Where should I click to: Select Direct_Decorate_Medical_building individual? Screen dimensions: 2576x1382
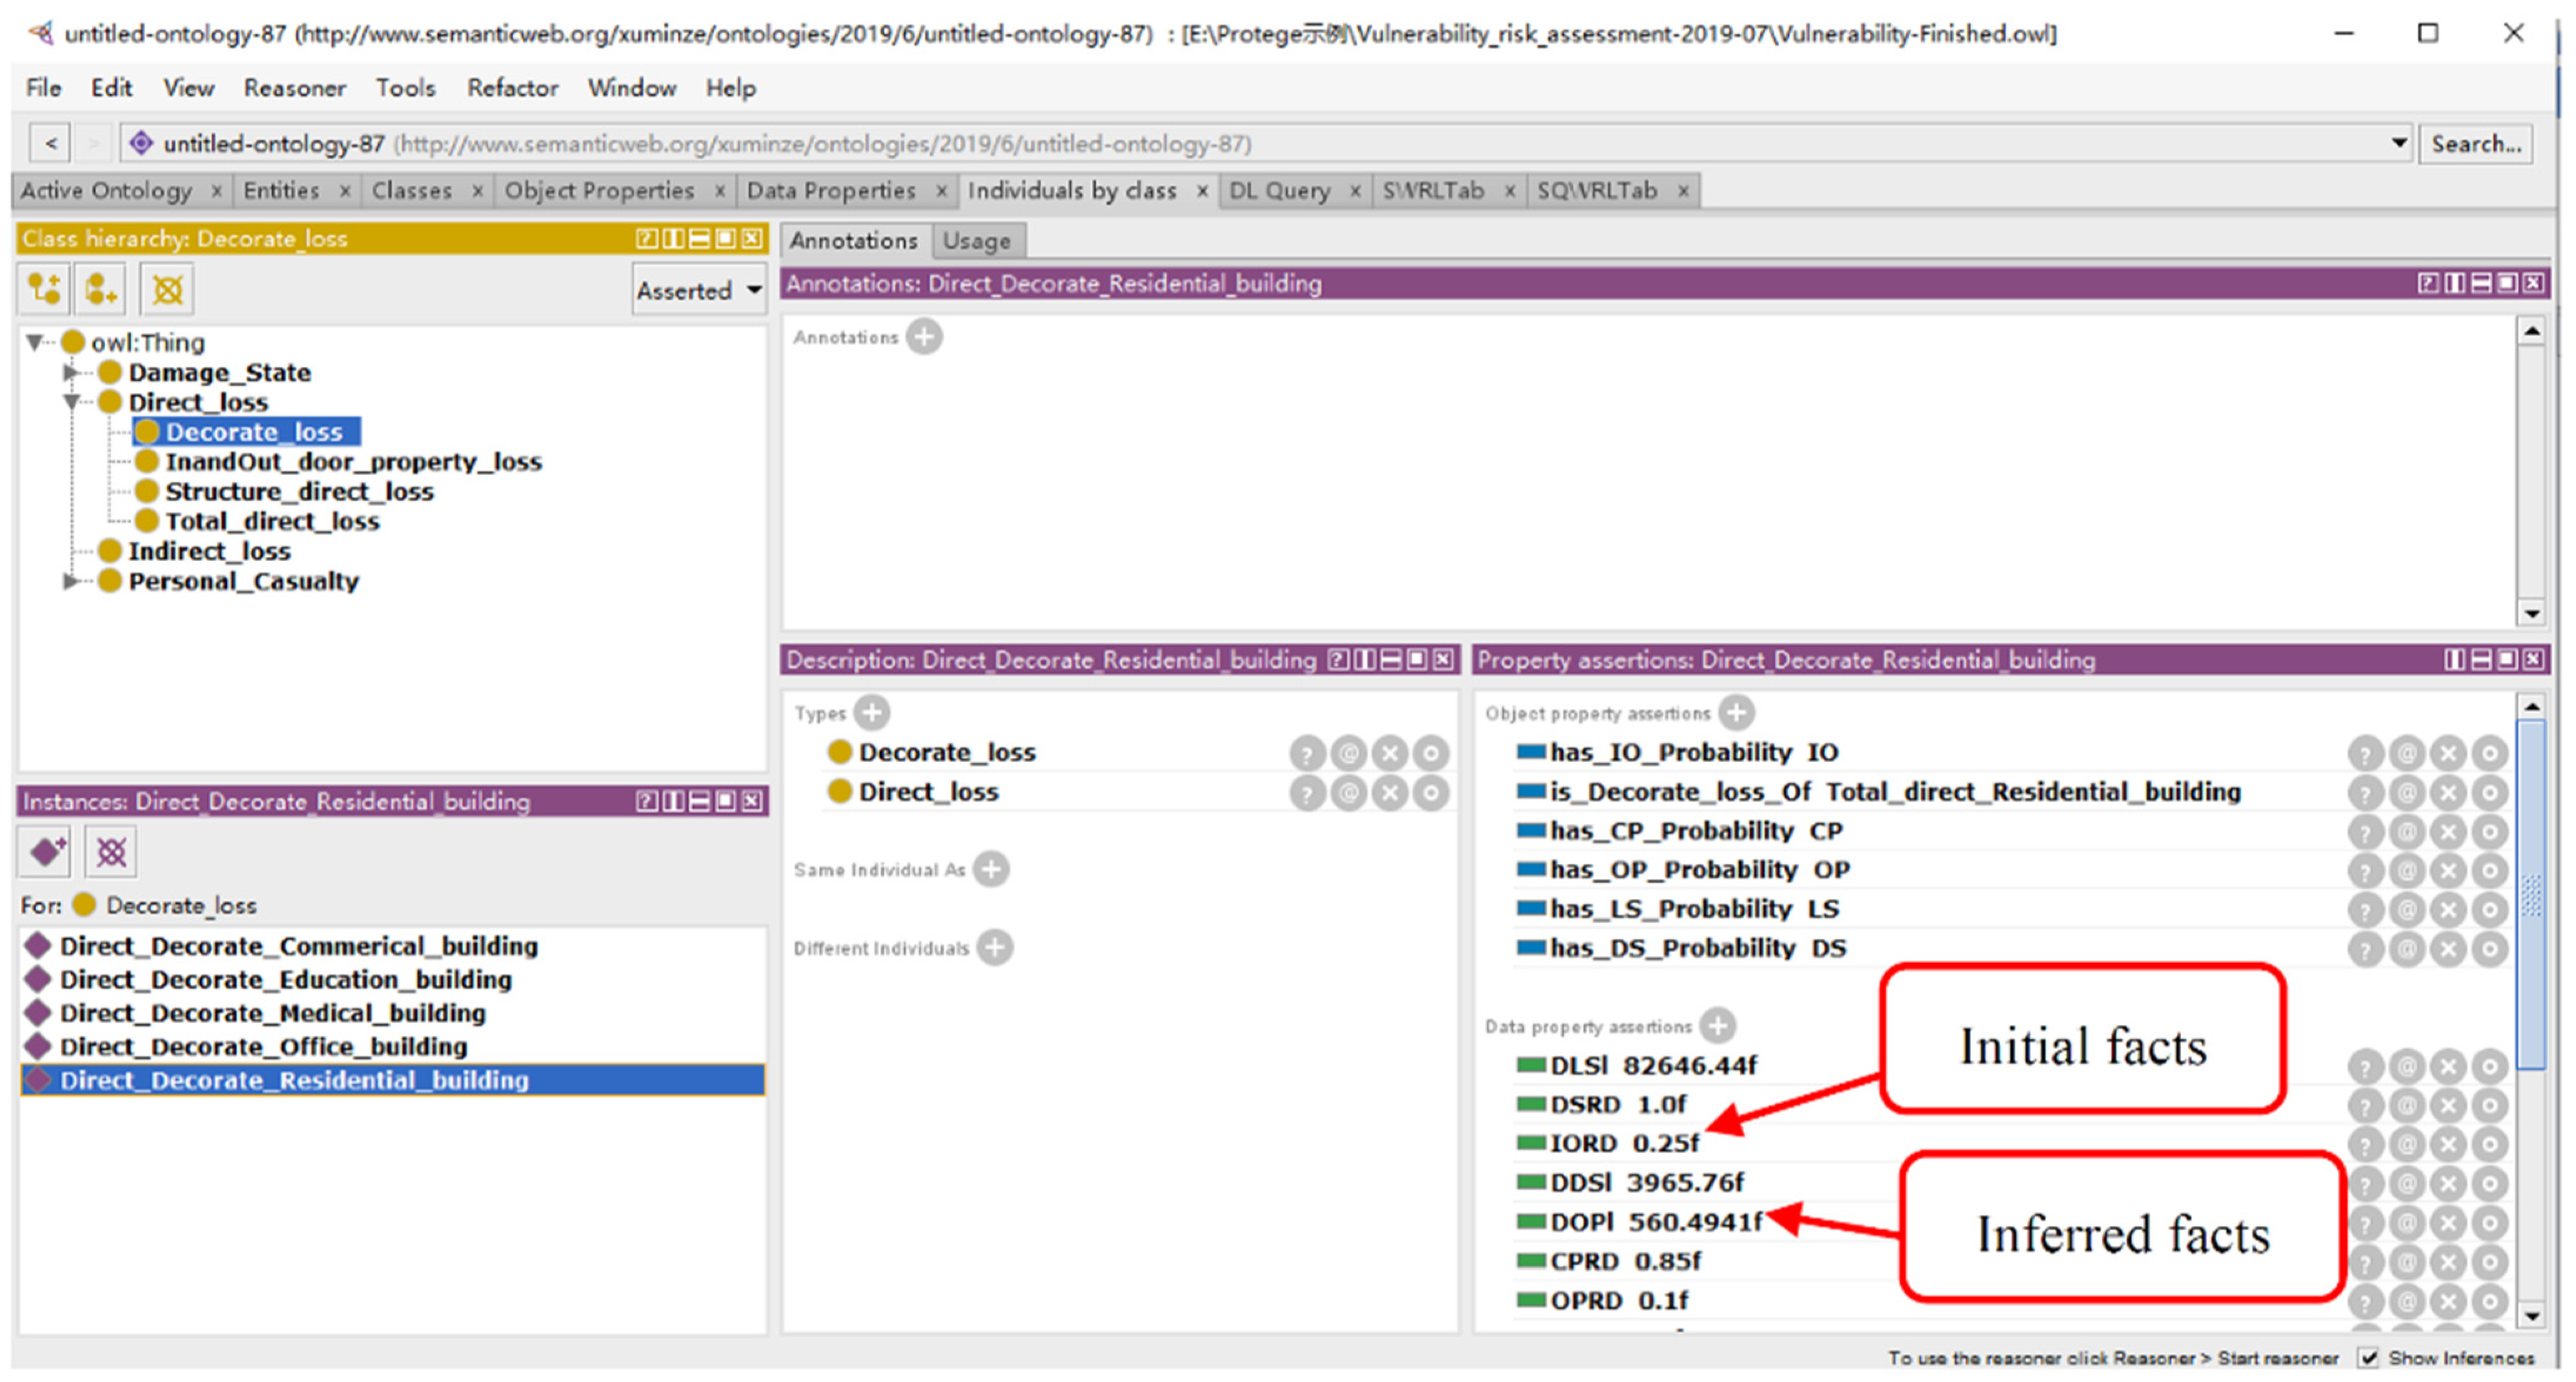point(272,1013)
